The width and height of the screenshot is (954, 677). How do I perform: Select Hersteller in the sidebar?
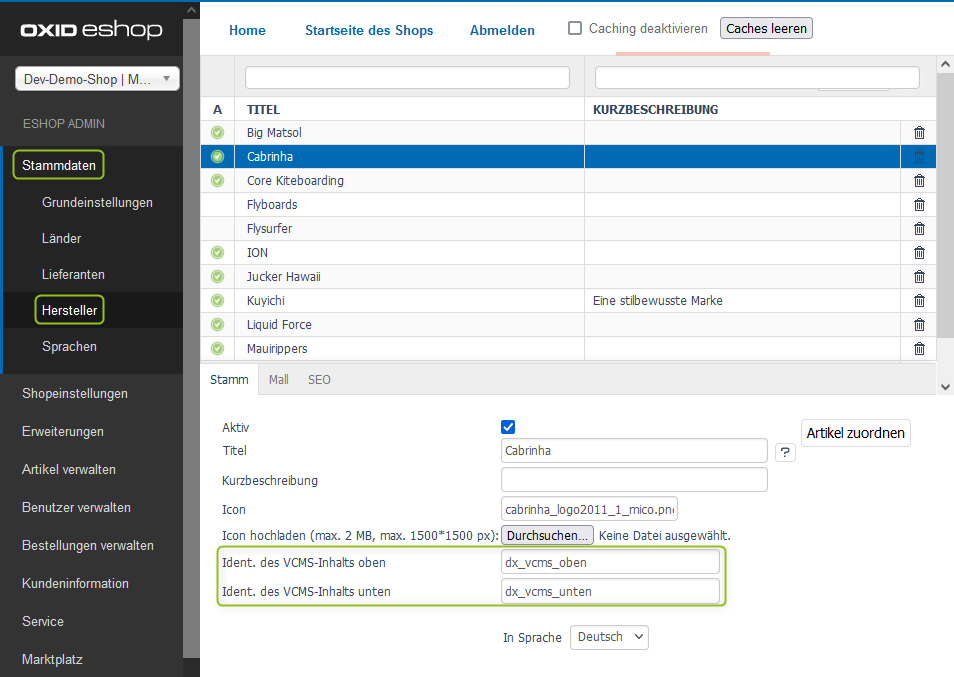click(69, 310)
